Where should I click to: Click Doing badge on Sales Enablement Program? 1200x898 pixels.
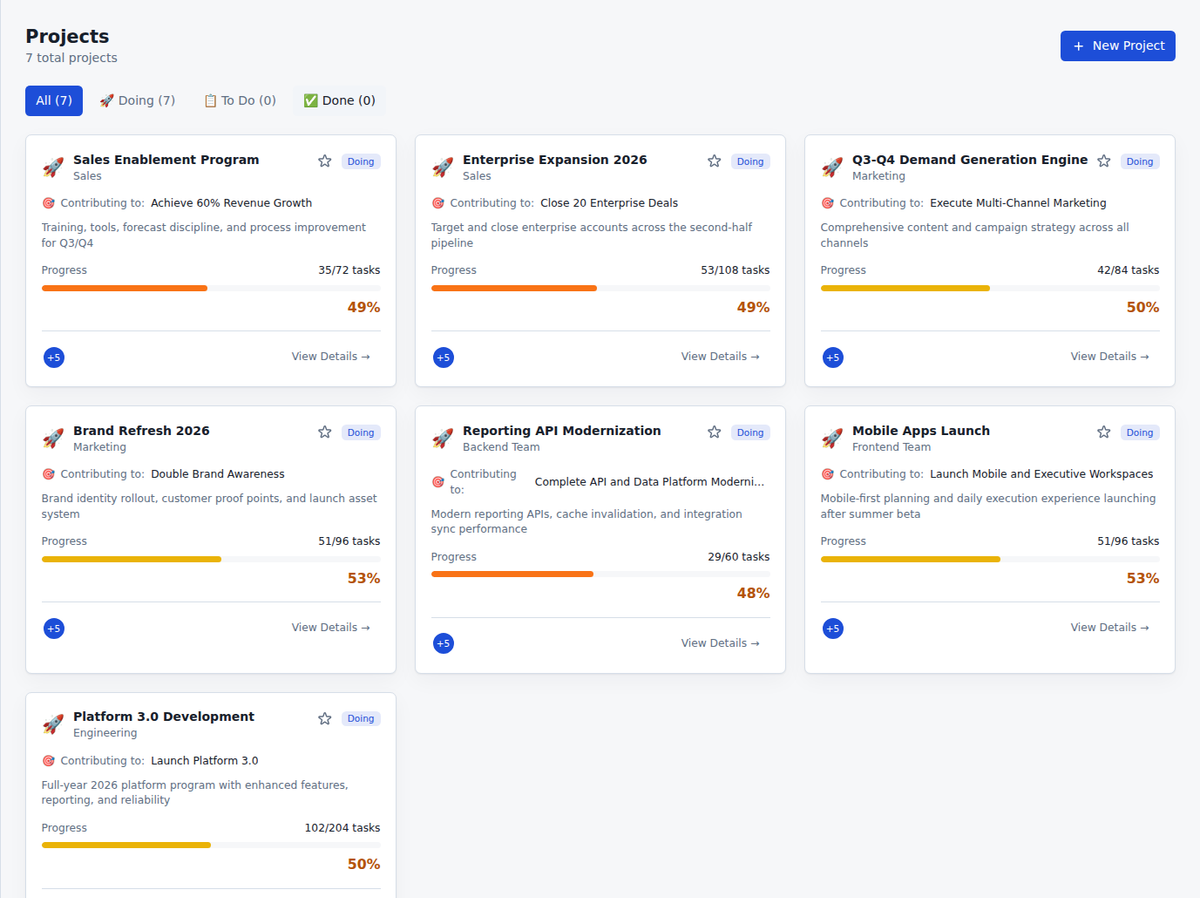(x=361, y=162)
